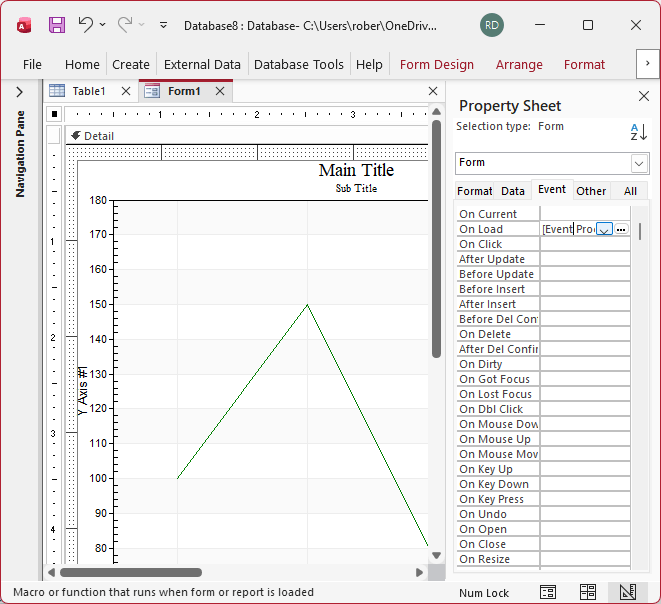Click the form selector box at ruler corner
This screenshot has height=604, width=661.
[54, 114]
